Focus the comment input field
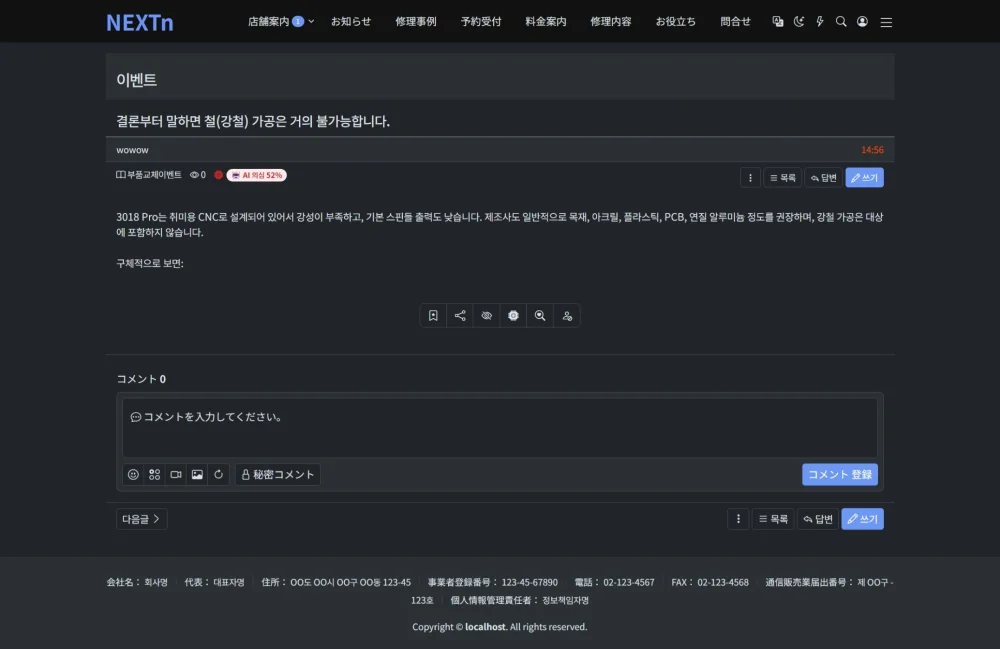 point(500,428)
